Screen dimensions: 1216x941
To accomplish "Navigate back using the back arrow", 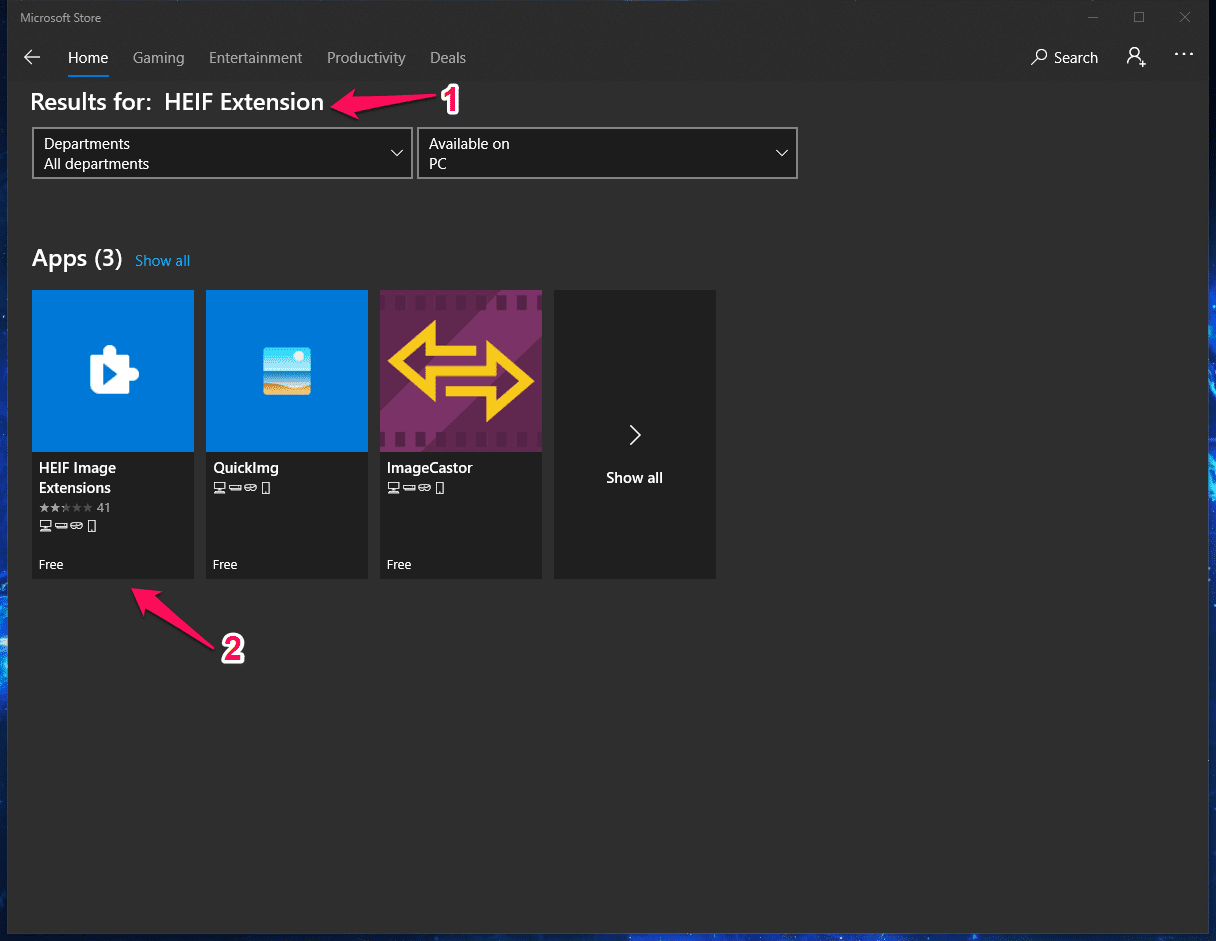I will [x=31, y=57].
